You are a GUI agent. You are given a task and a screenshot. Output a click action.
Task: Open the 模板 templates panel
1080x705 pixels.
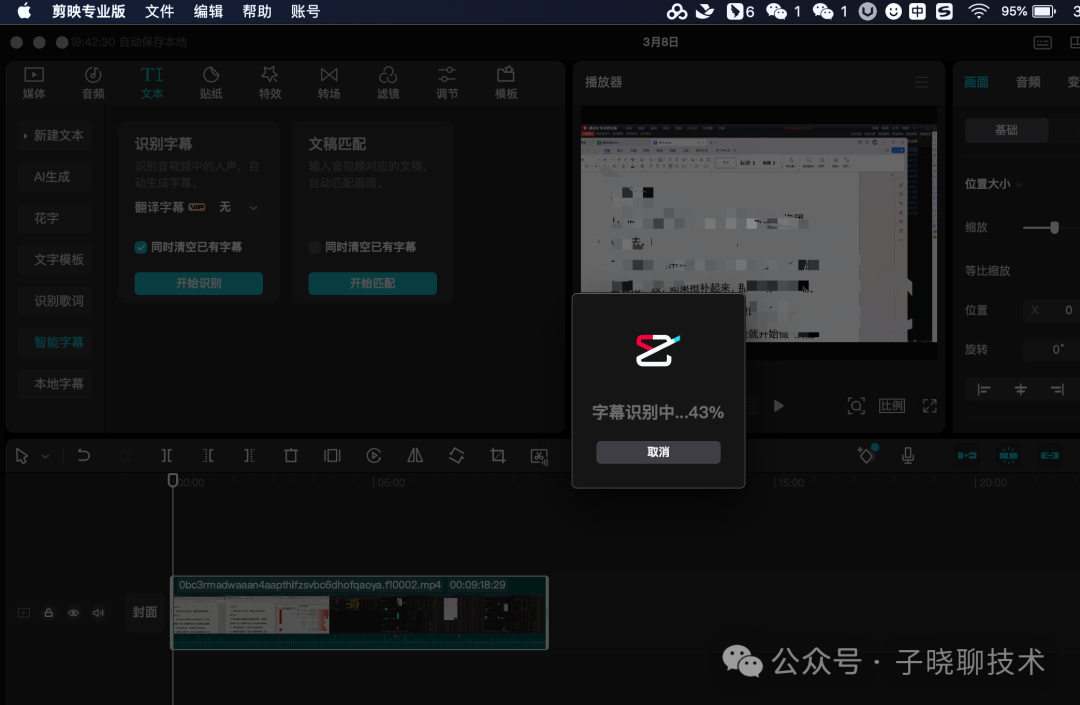pos(506,83)
